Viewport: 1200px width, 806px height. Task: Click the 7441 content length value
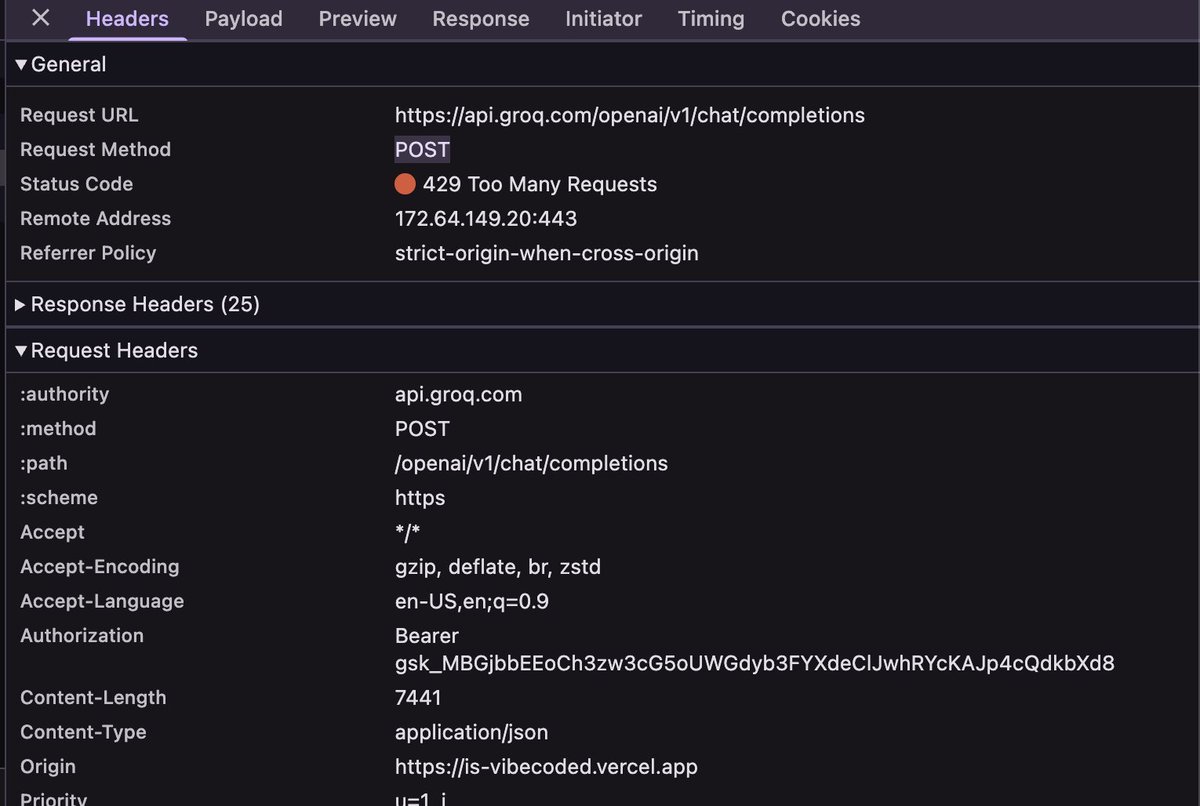coord(418,697)
